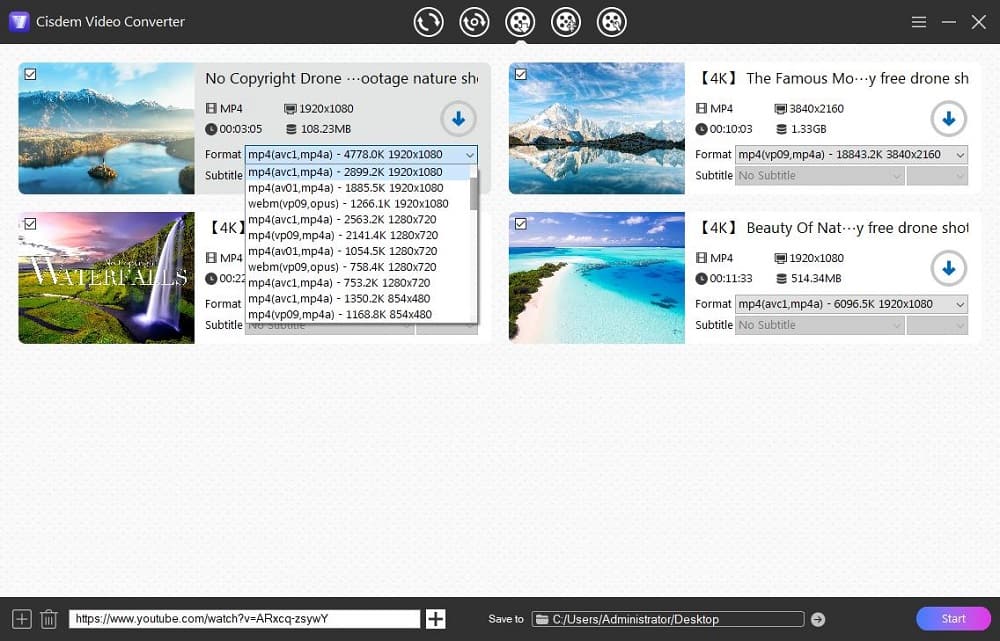Click the 00:03:05 duration text
The width and height of the screenshot is (1000, 641).
[240, 129]
